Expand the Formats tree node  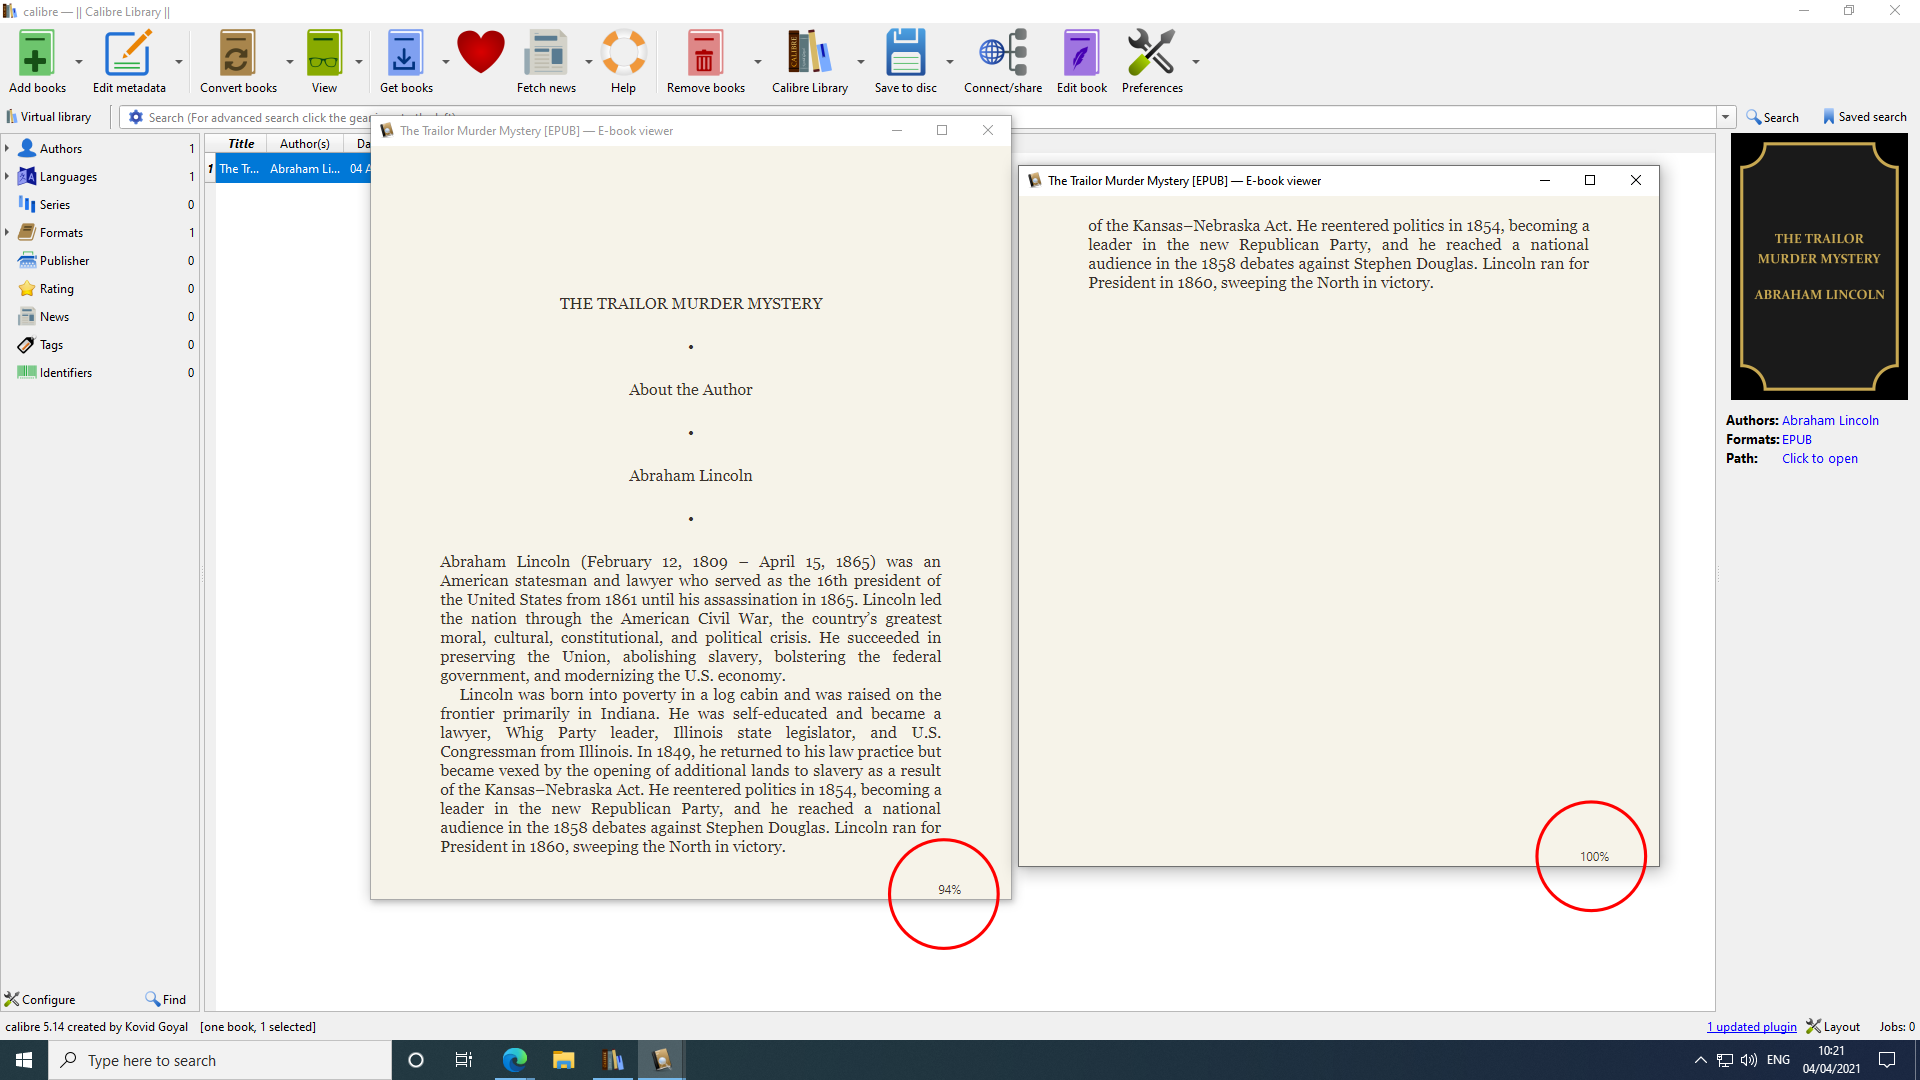pos(7,232)
